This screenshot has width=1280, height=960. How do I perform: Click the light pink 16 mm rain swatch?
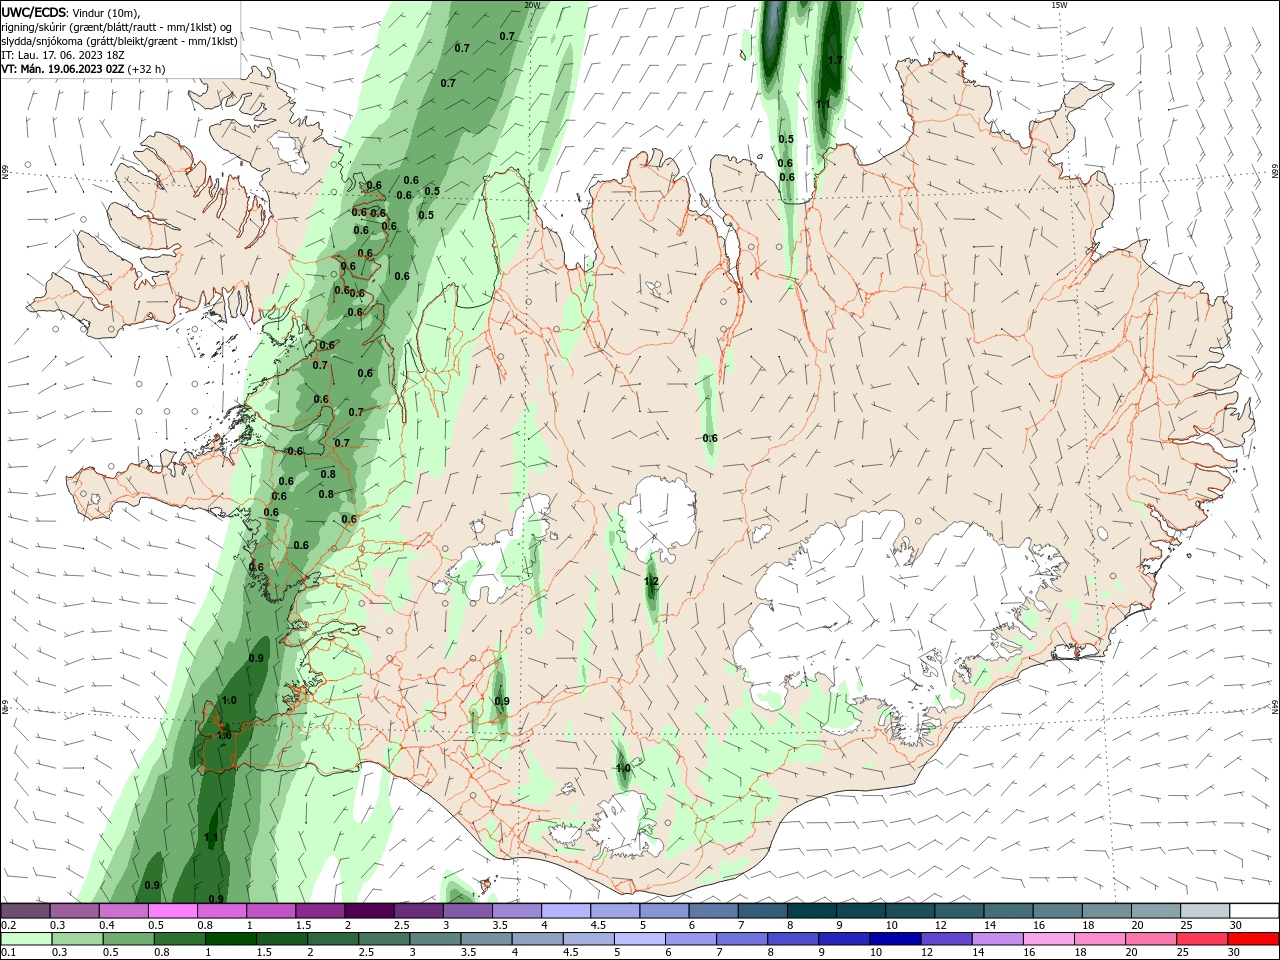[1049, 938]
